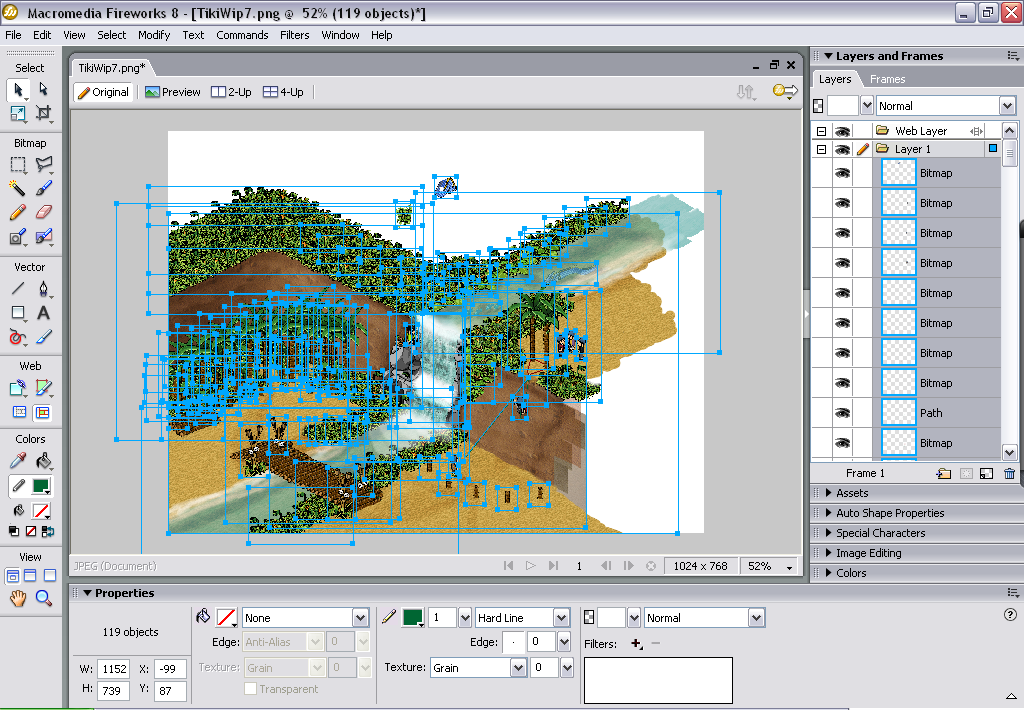Hide the Web Layer eye icon

pos(842,131)
